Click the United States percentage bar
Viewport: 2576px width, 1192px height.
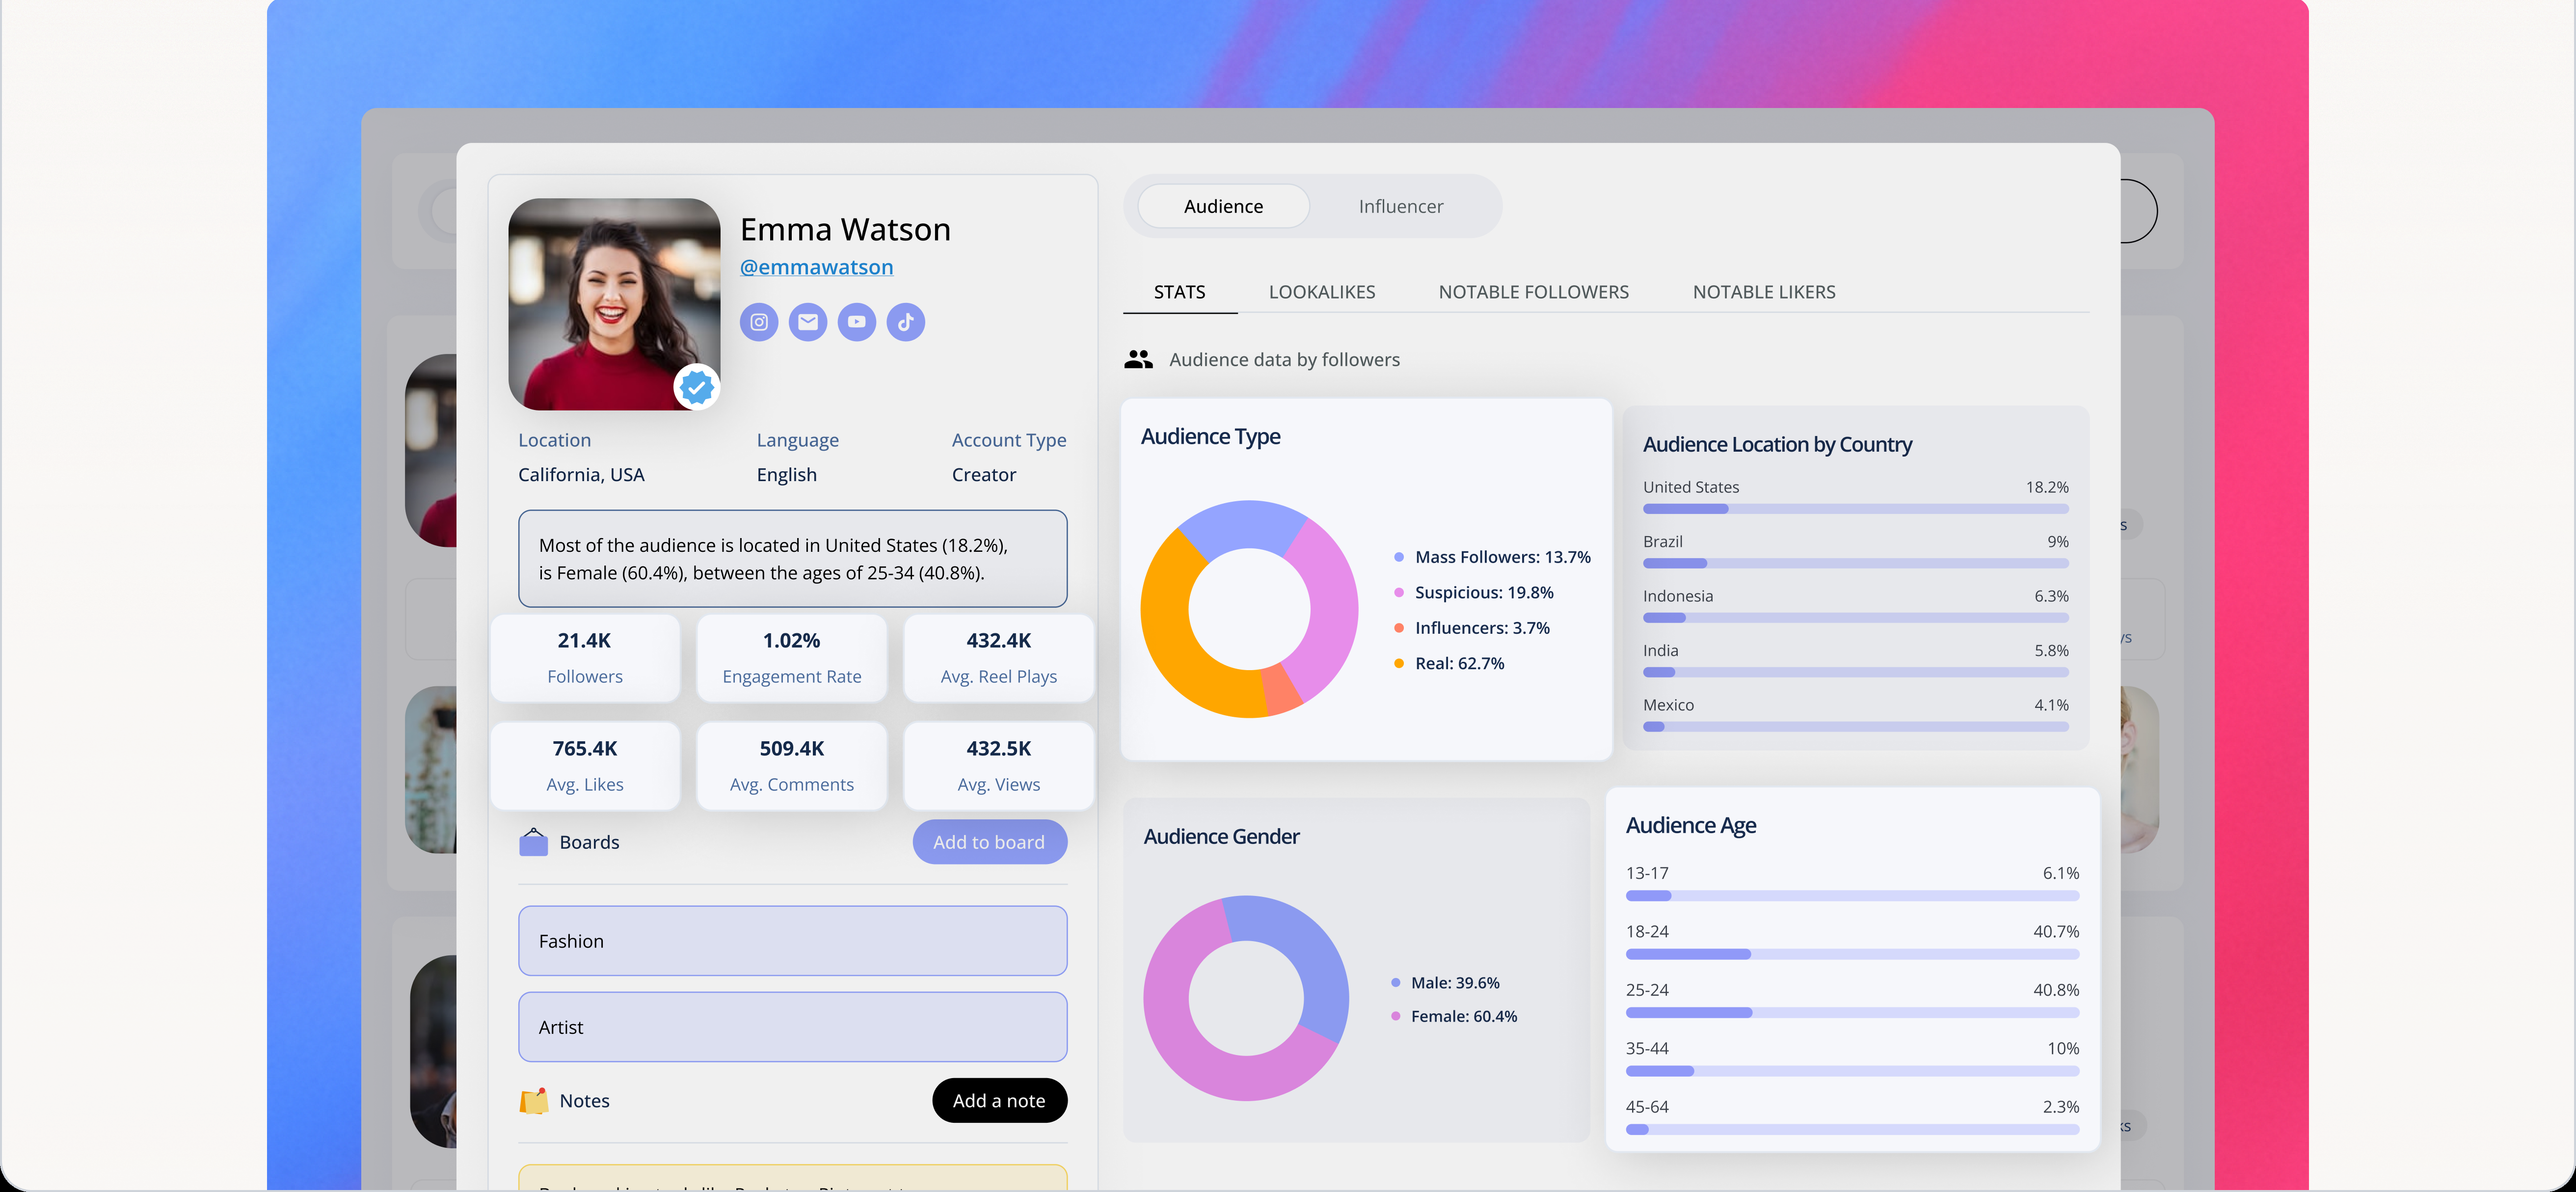[1855, 509]
